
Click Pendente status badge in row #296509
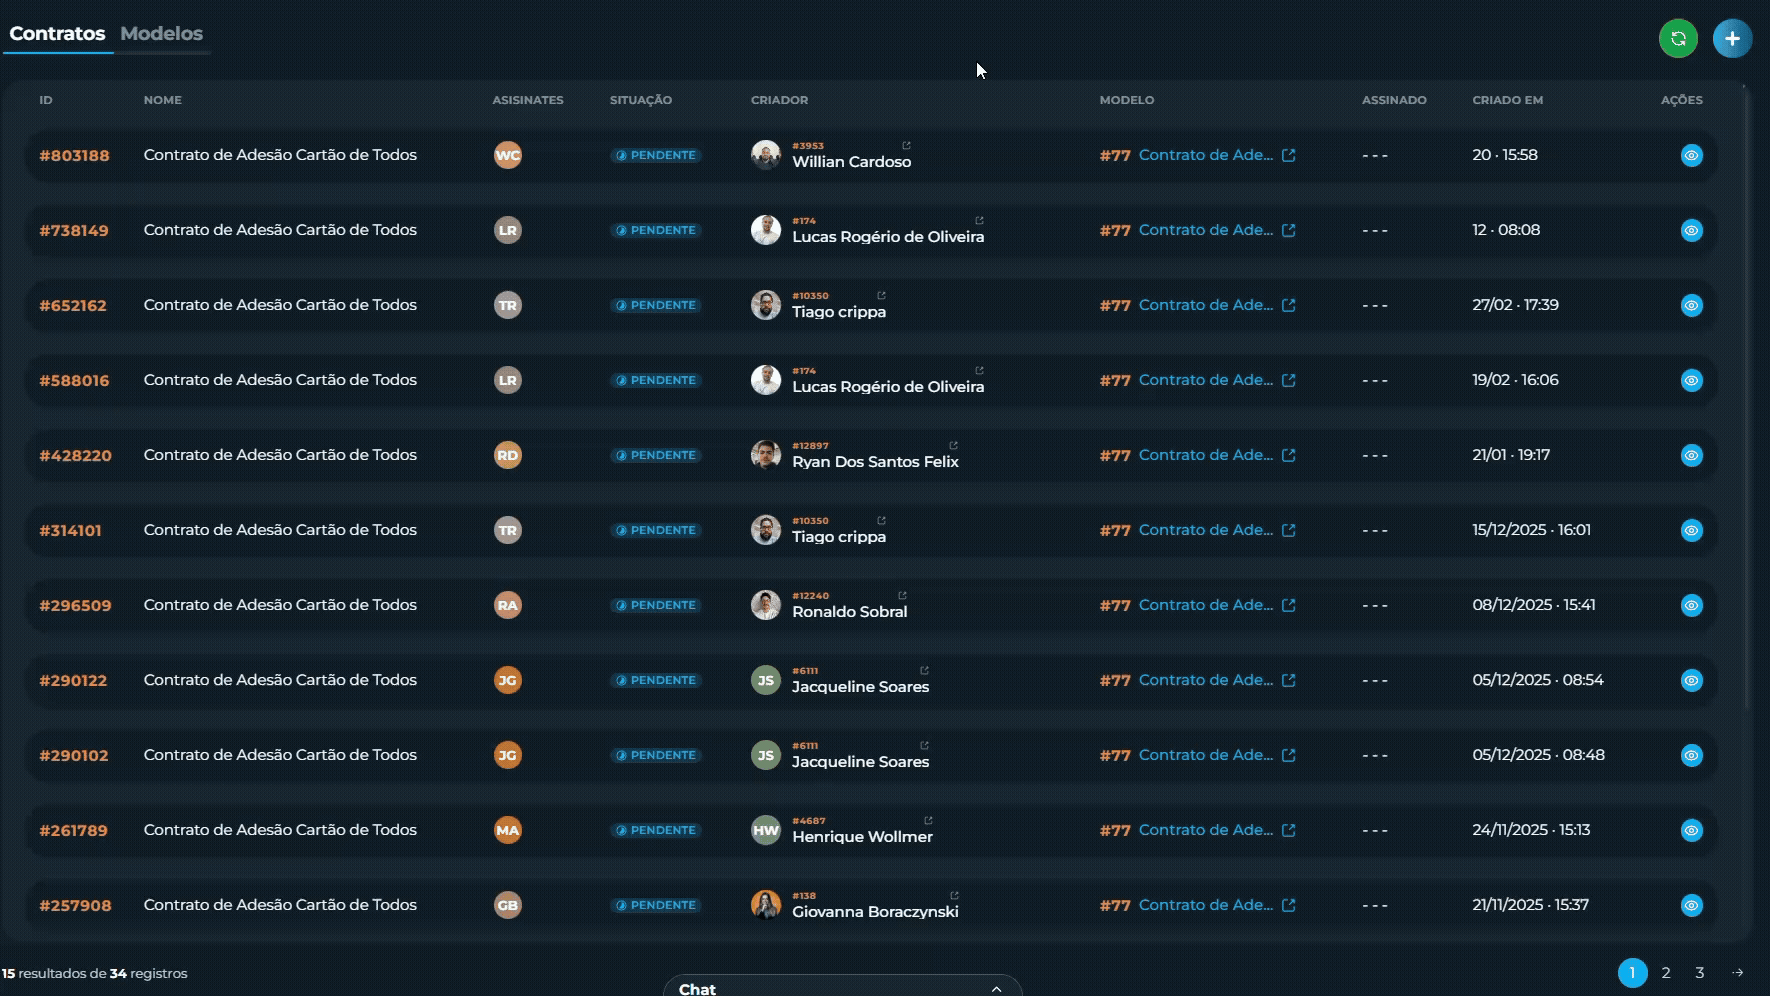point(656,605)
